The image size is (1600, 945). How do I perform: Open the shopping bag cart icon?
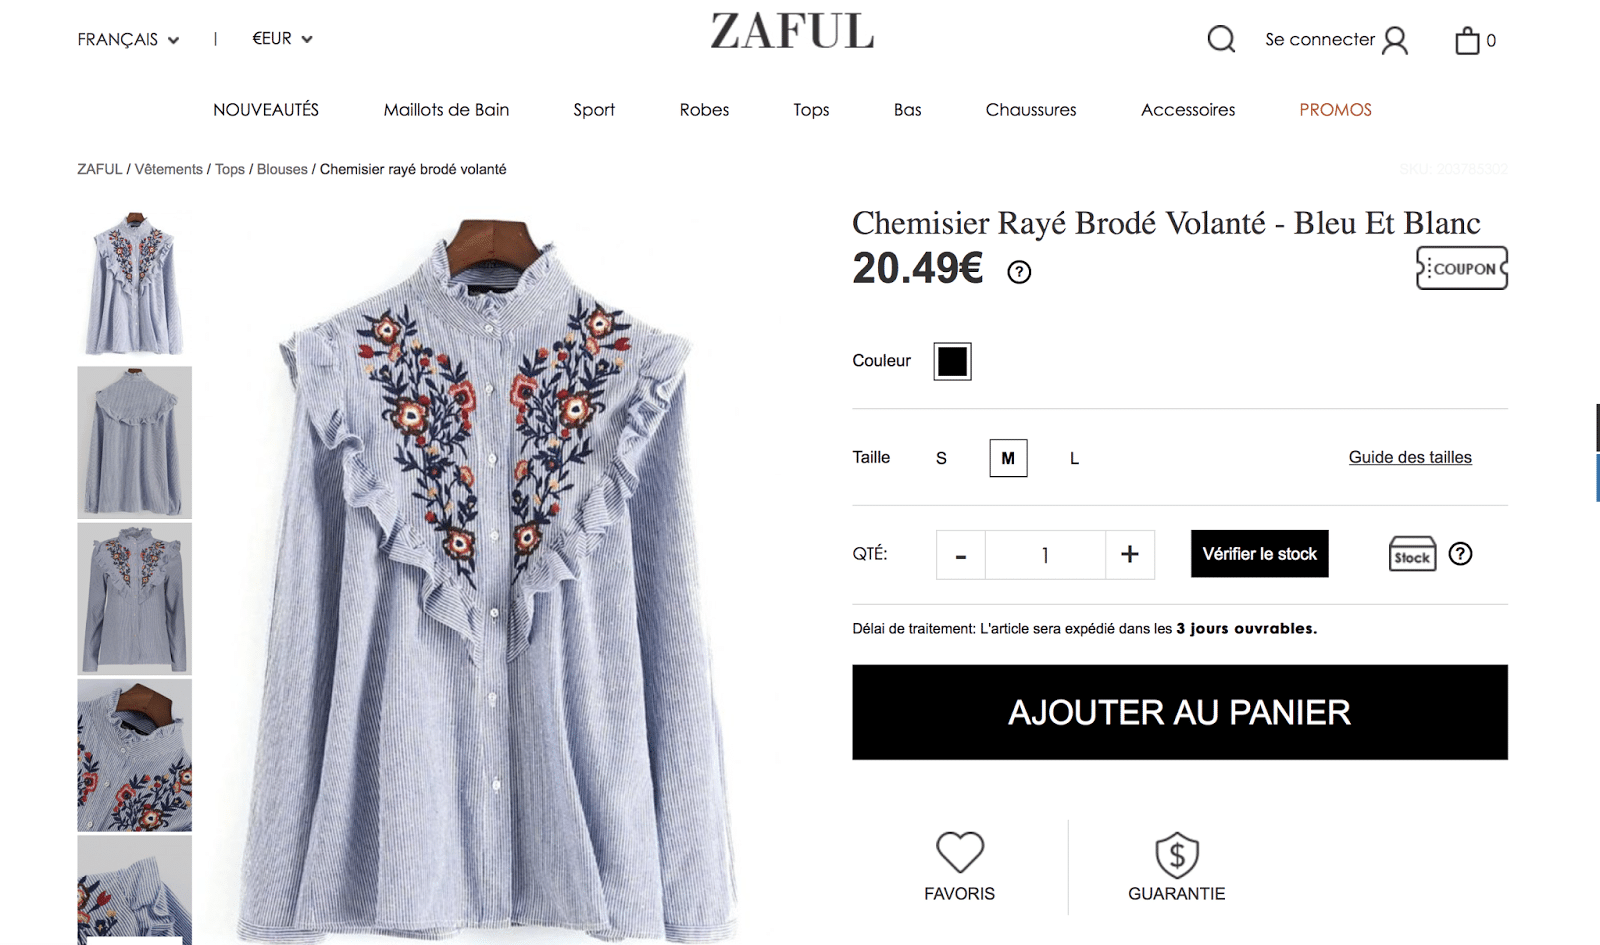click(x=1467, y=41)
